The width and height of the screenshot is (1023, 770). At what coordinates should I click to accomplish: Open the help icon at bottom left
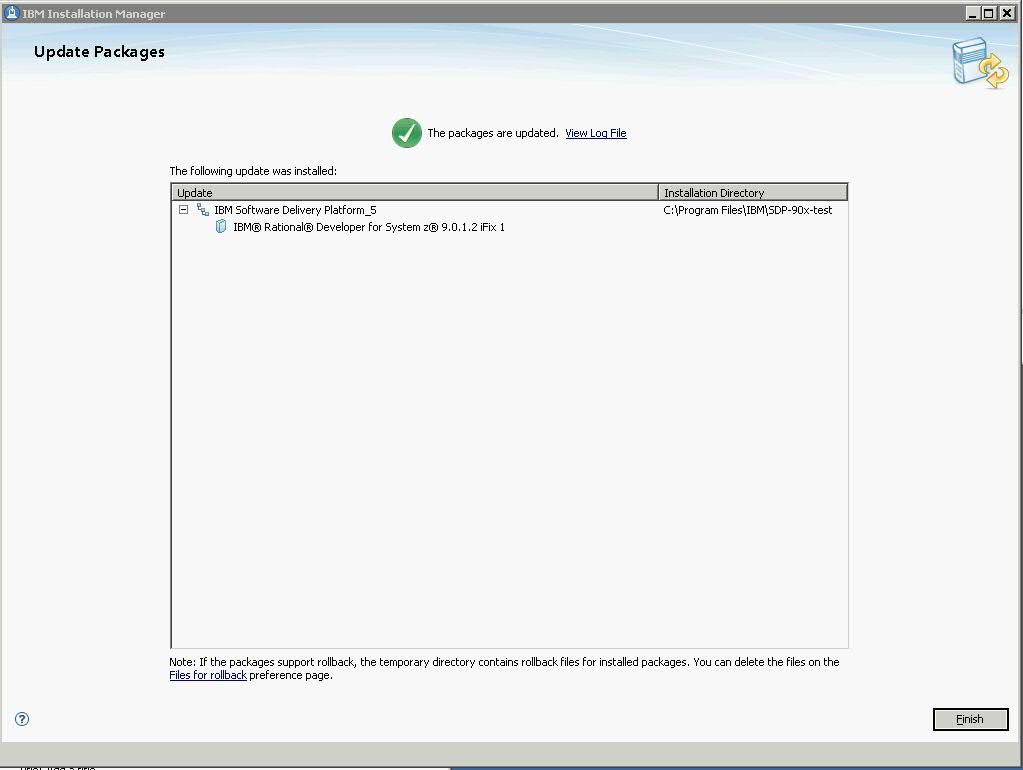tap(22, 719)
